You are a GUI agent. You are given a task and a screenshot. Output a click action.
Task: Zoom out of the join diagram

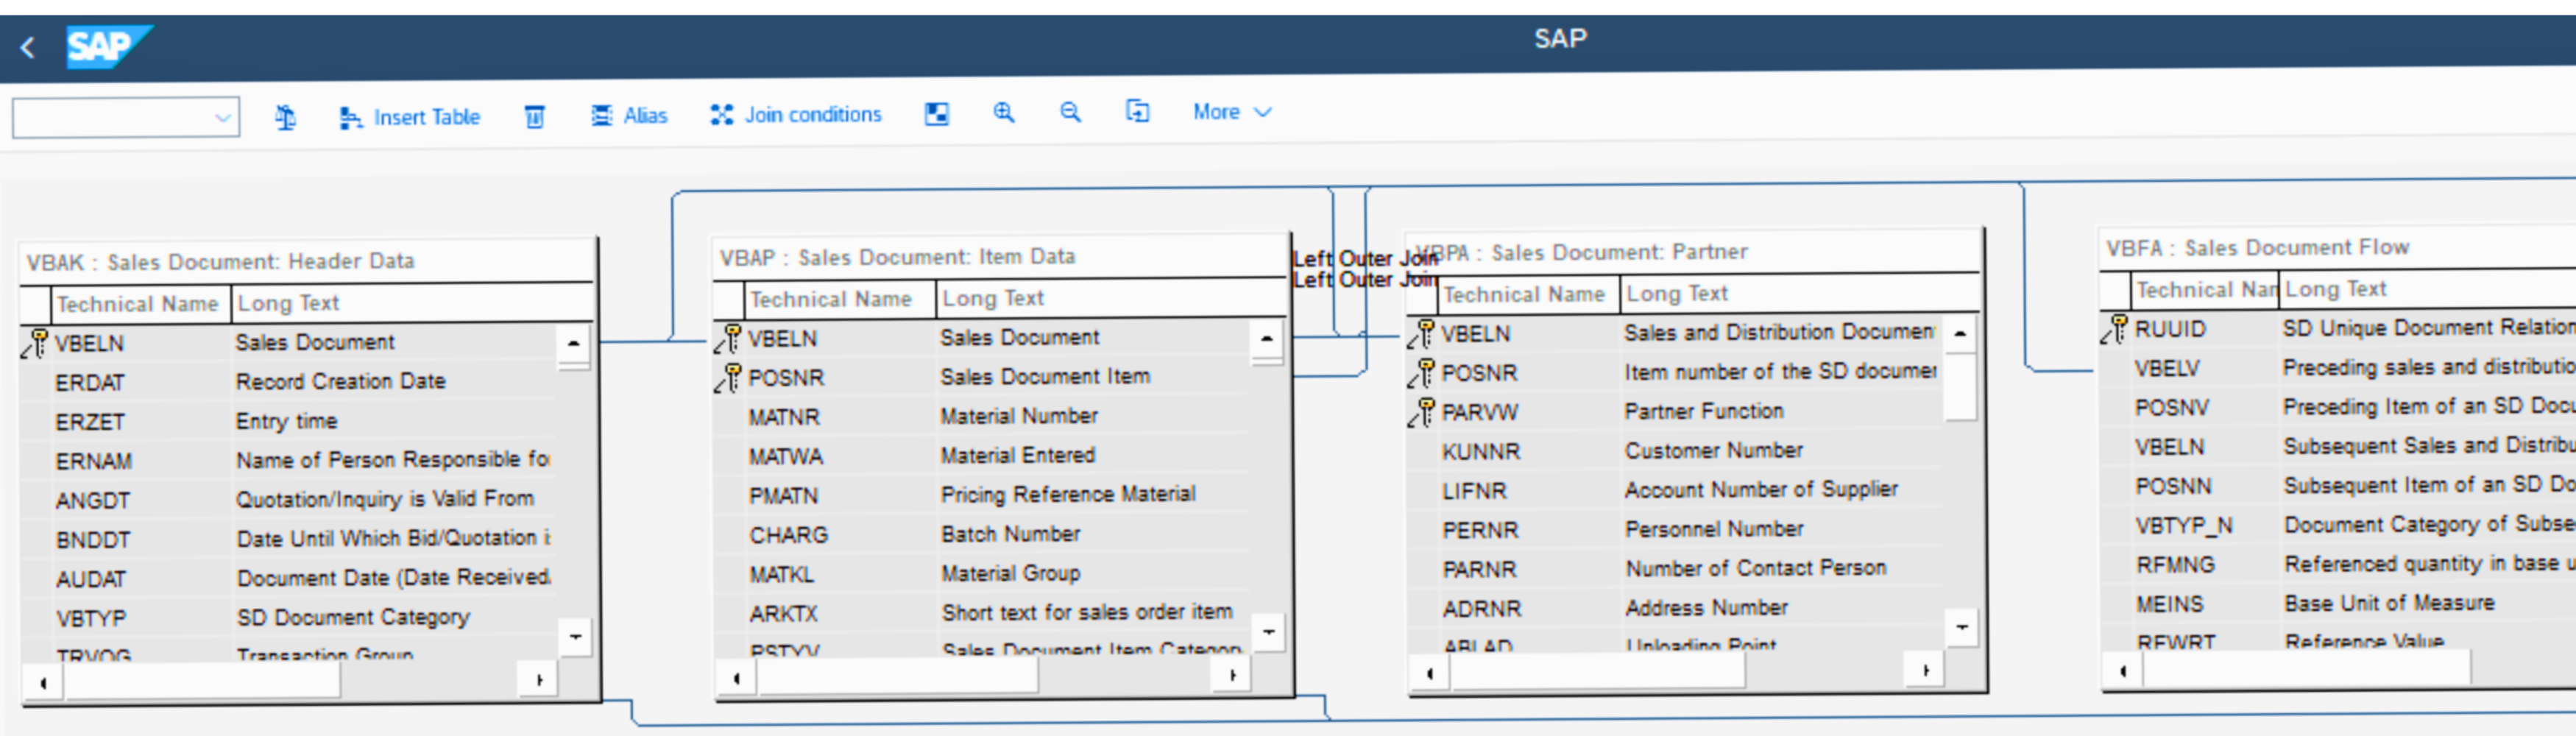(1070, 113)
